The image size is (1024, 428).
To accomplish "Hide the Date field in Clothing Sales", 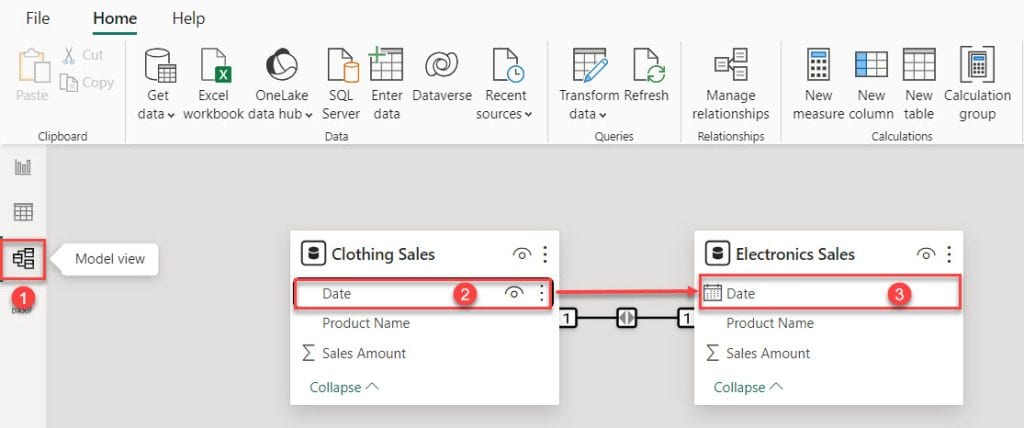I will pos(514,294).
